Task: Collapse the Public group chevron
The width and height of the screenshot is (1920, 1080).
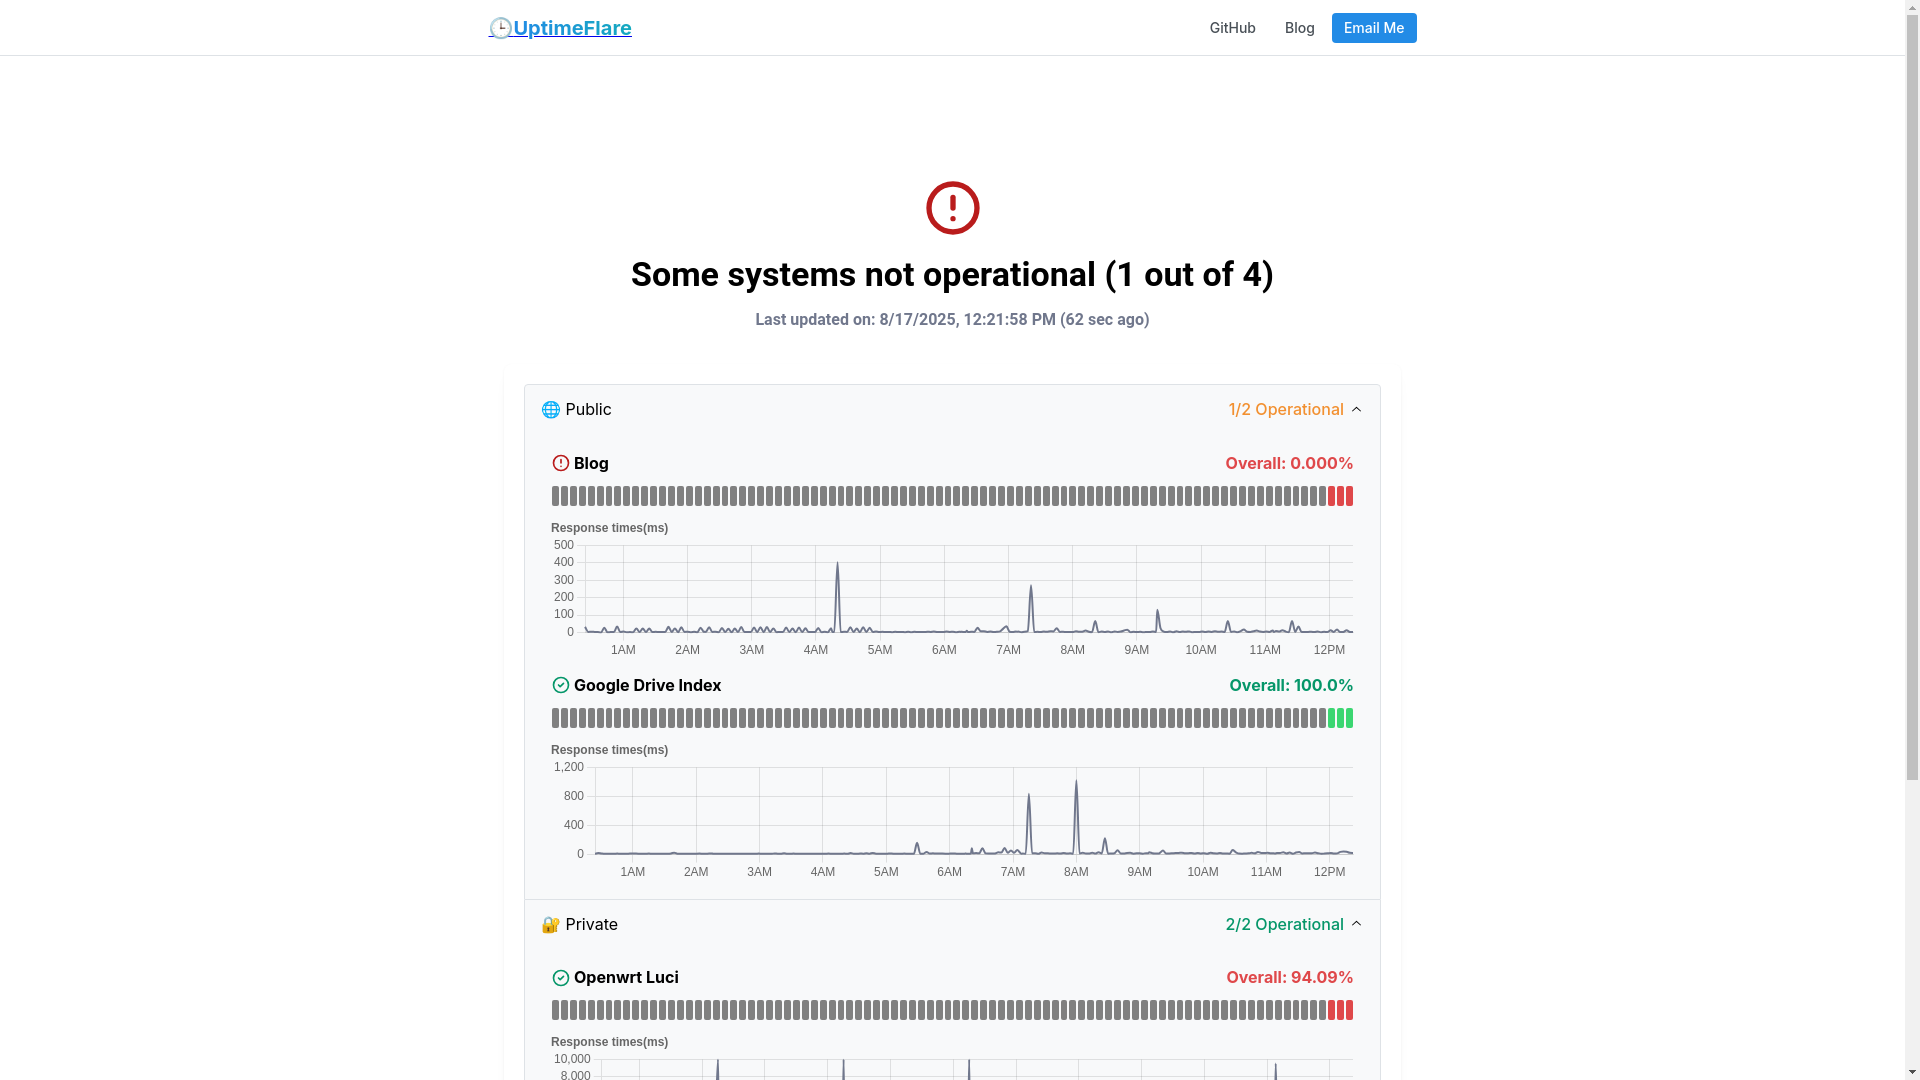Action: pos(1356,410)
